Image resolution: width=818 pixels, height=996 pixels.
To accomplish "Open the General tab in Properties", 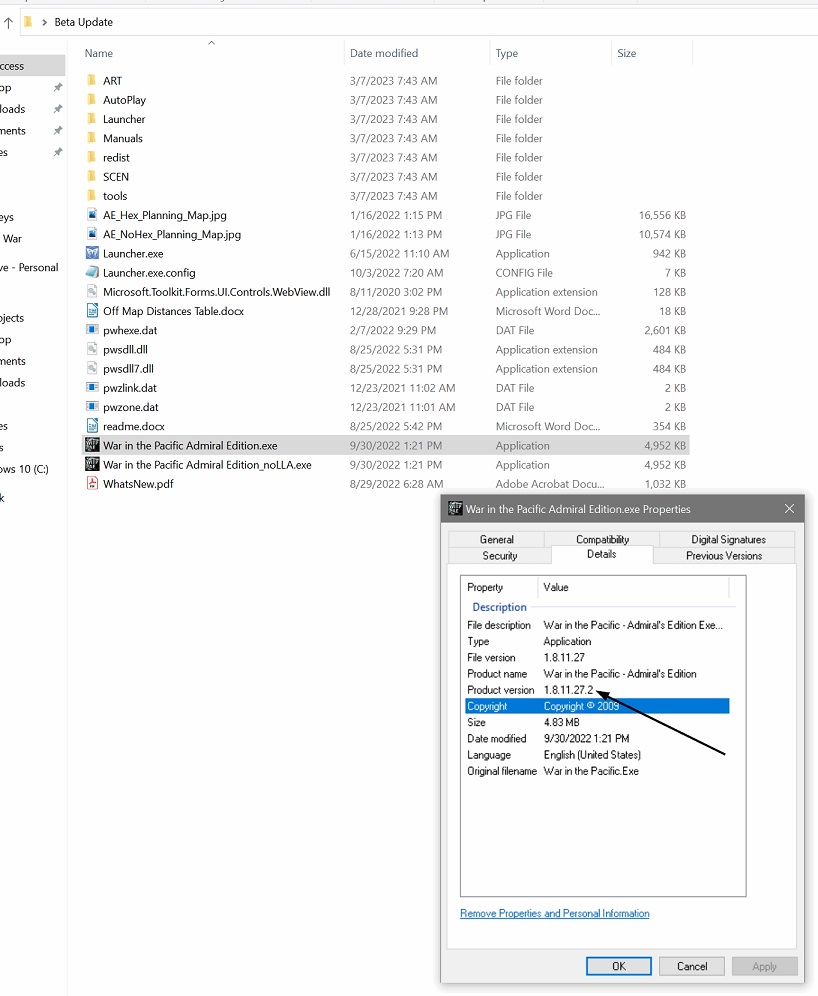I will (497, 539).
